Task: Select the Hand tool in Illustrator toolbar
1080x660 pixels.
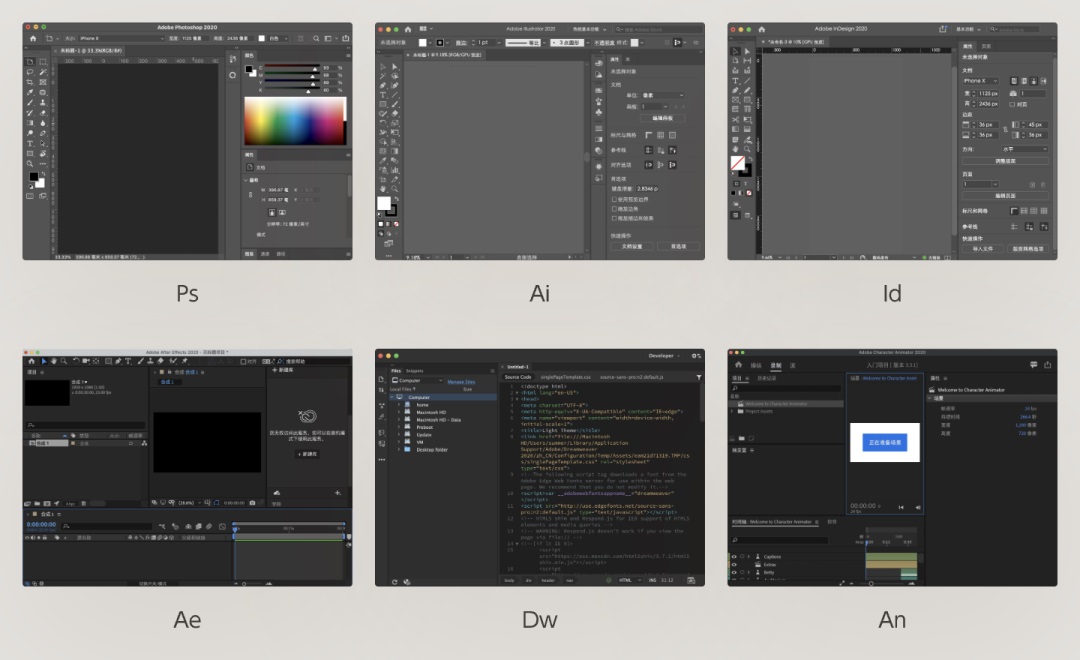Action: point(383,187)
